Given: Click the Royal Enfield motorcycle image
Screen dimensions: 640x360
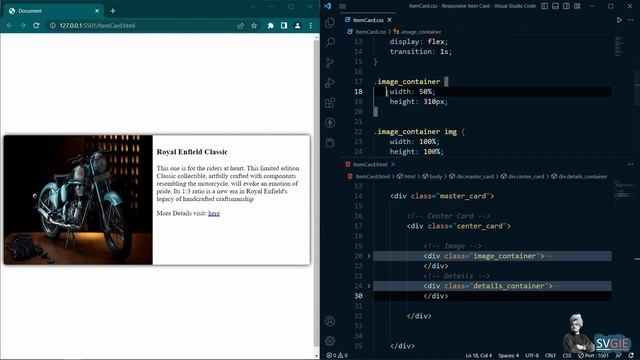Looking at the screenshot, I should coord(78,200).
